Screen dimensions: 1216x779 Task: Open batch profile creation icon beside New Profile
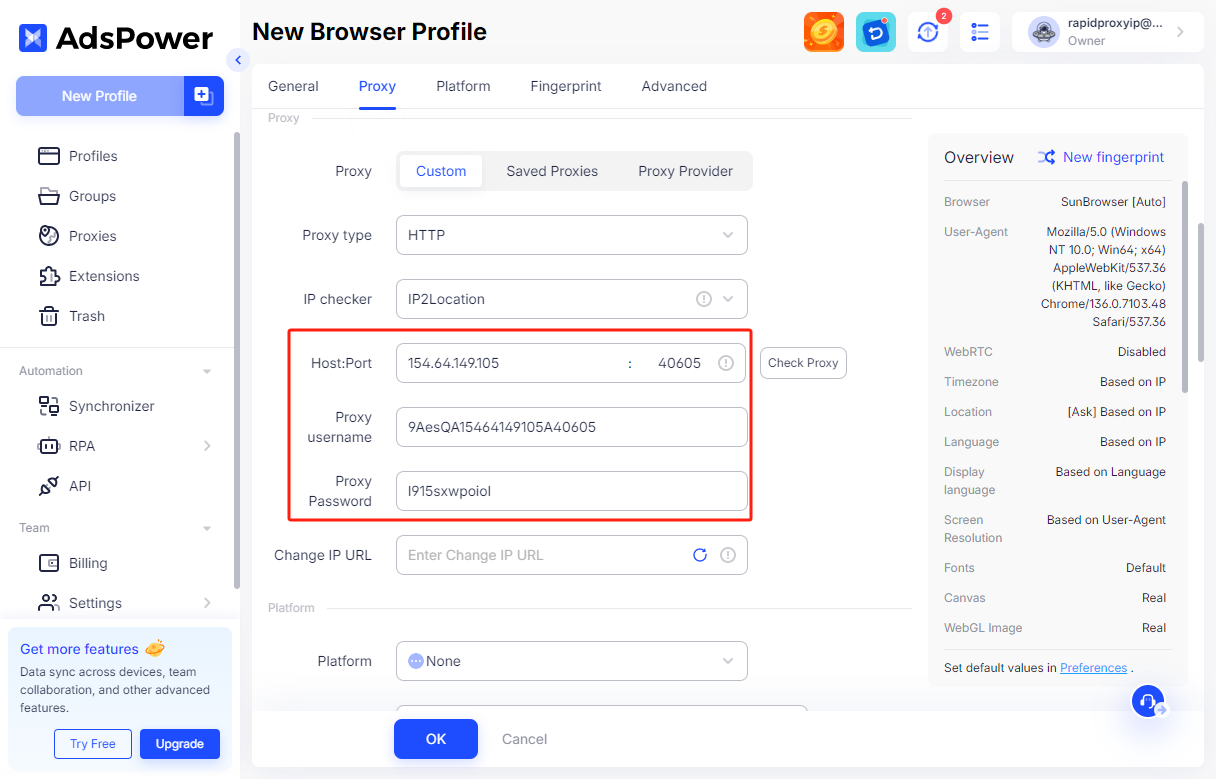204,96
